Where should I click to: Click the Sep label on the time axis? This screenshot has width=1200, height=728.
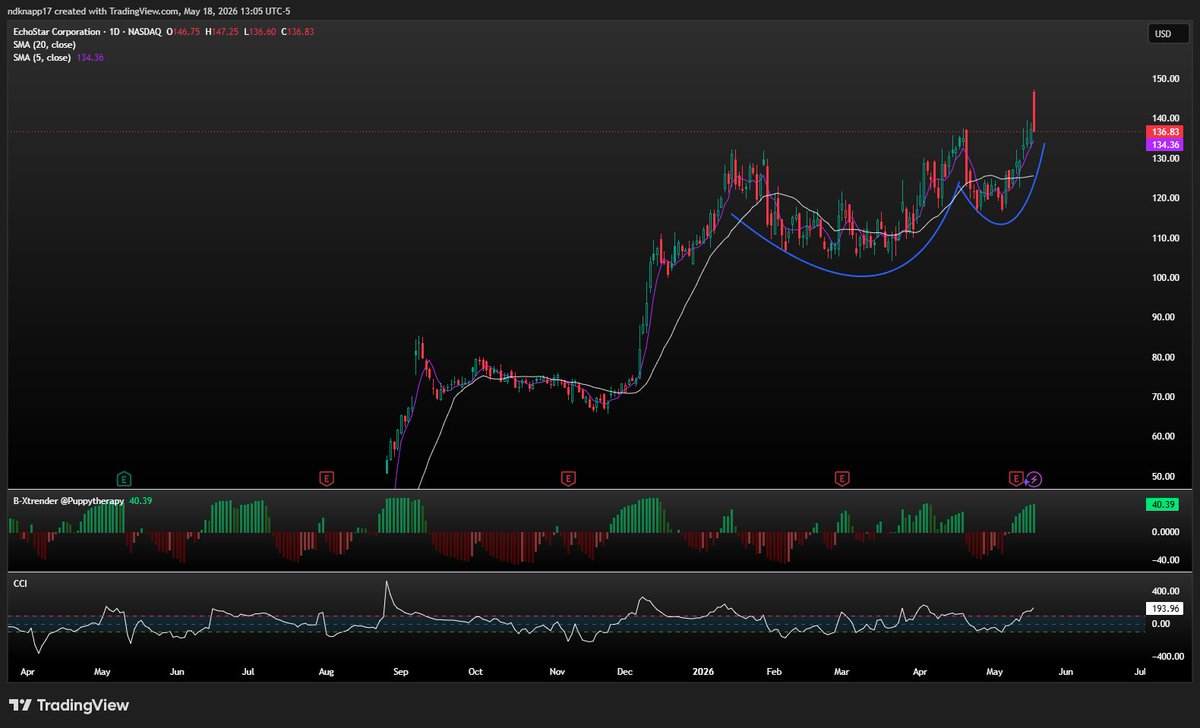(401, 672)
